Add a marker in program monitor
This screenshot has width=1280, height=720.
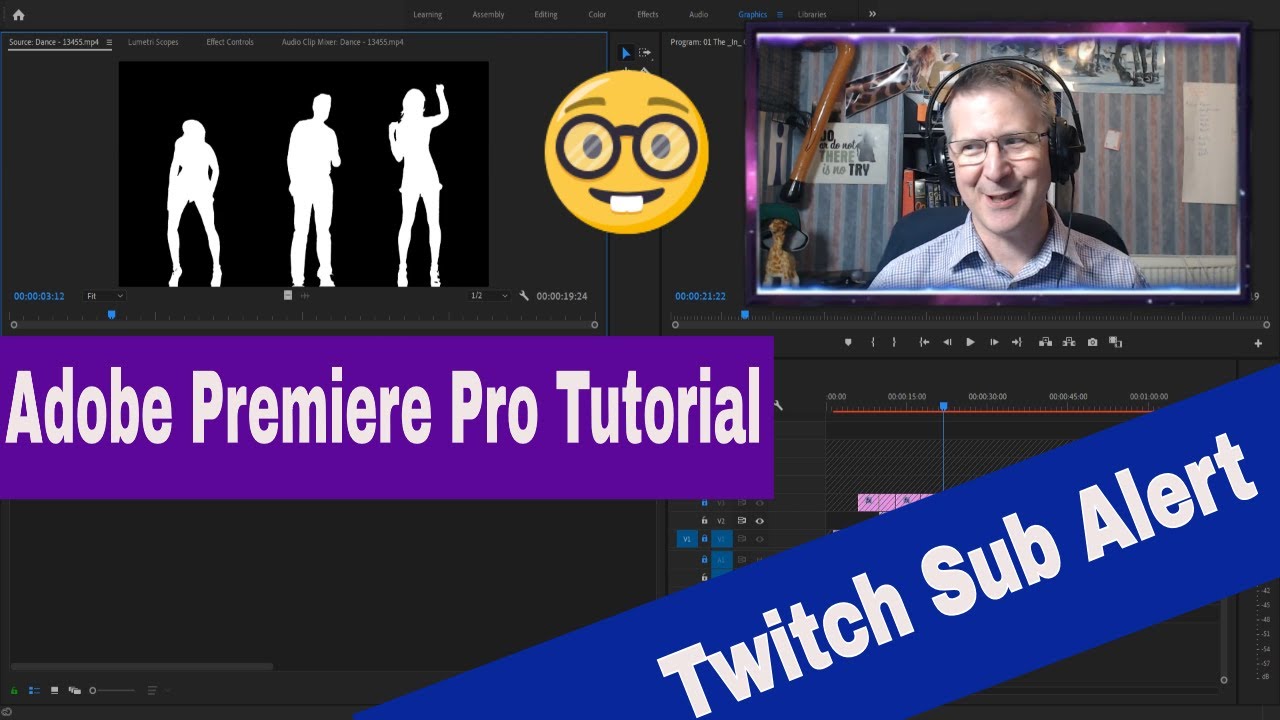848,342
